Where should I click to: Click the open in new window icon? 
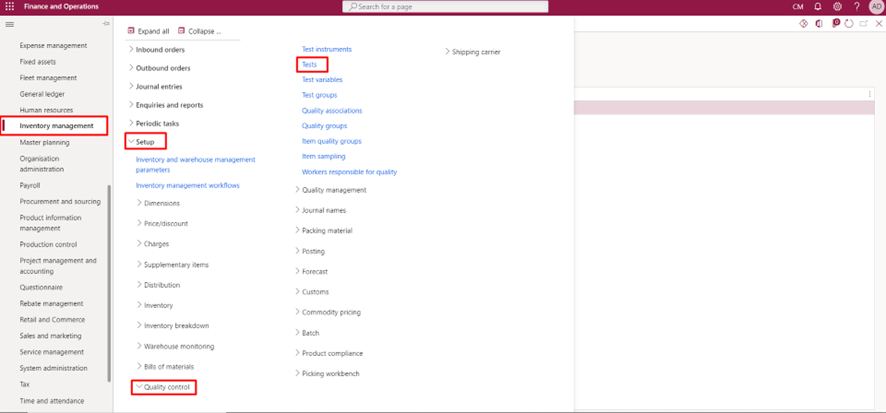(x=863, y=24)
